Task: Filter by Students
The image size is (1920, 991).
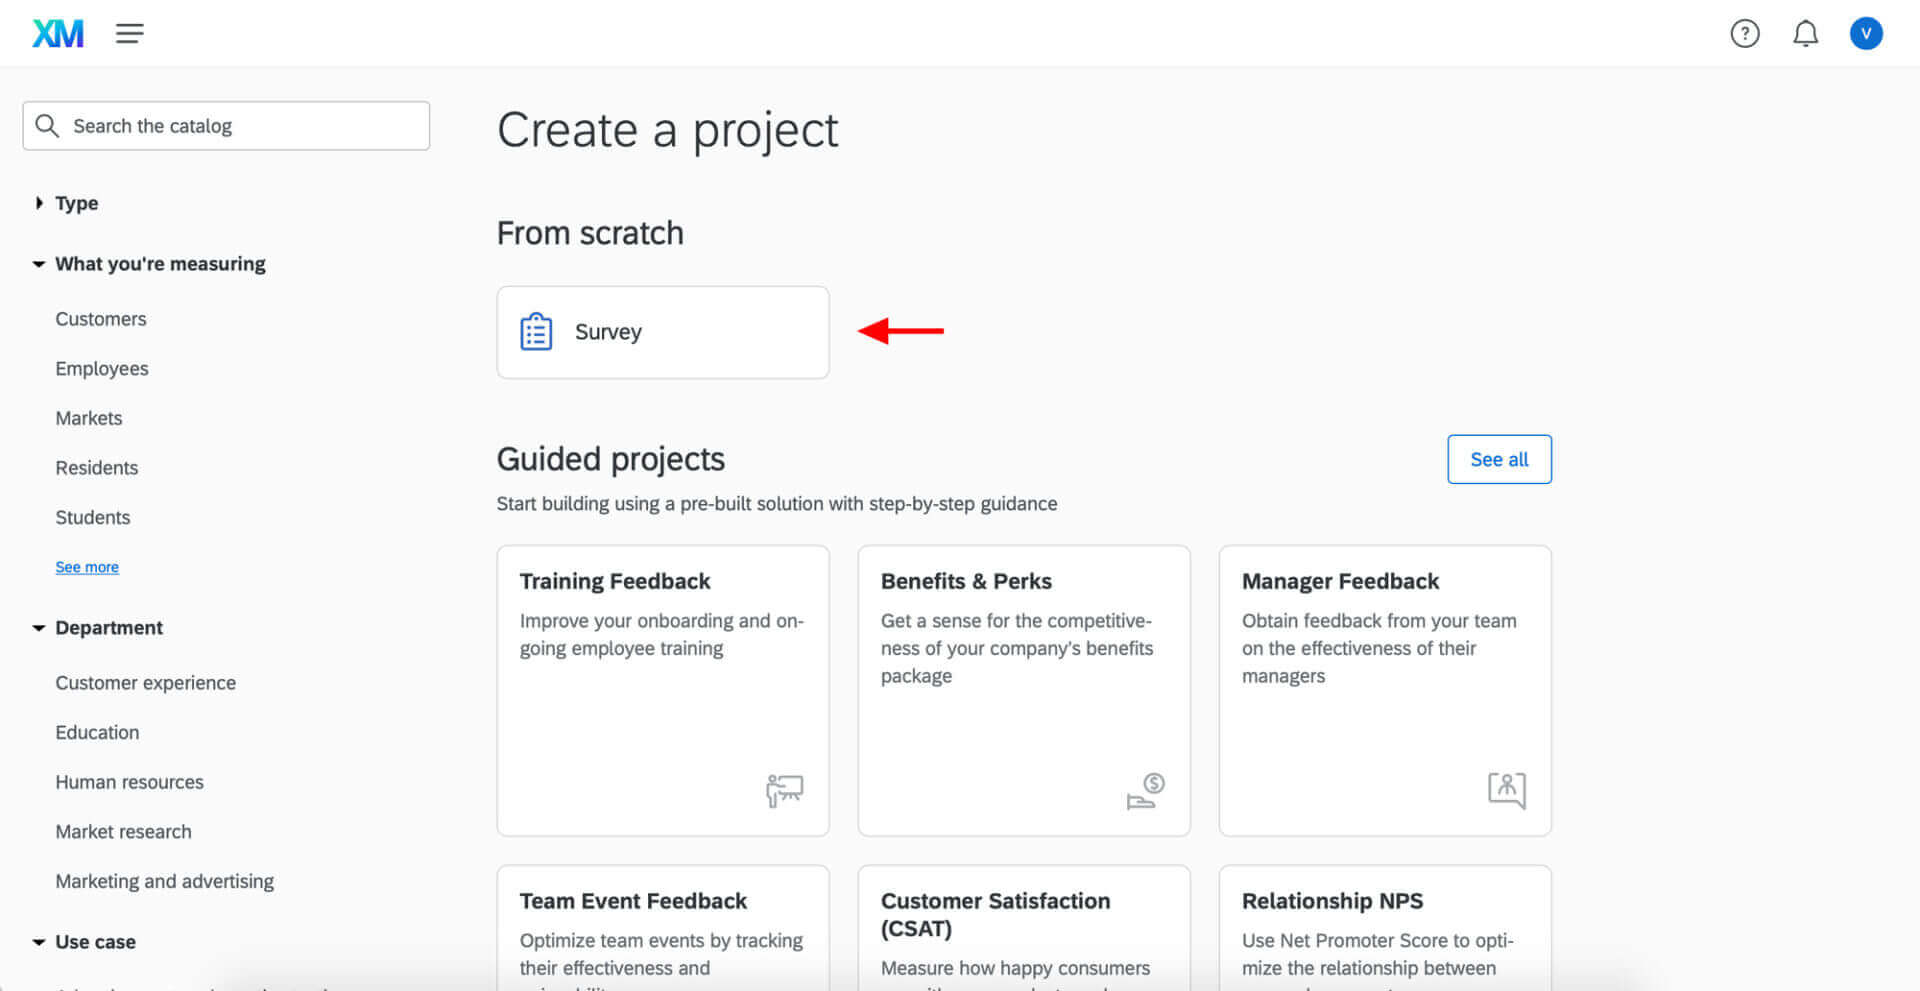Action: (x=93, y=518)
